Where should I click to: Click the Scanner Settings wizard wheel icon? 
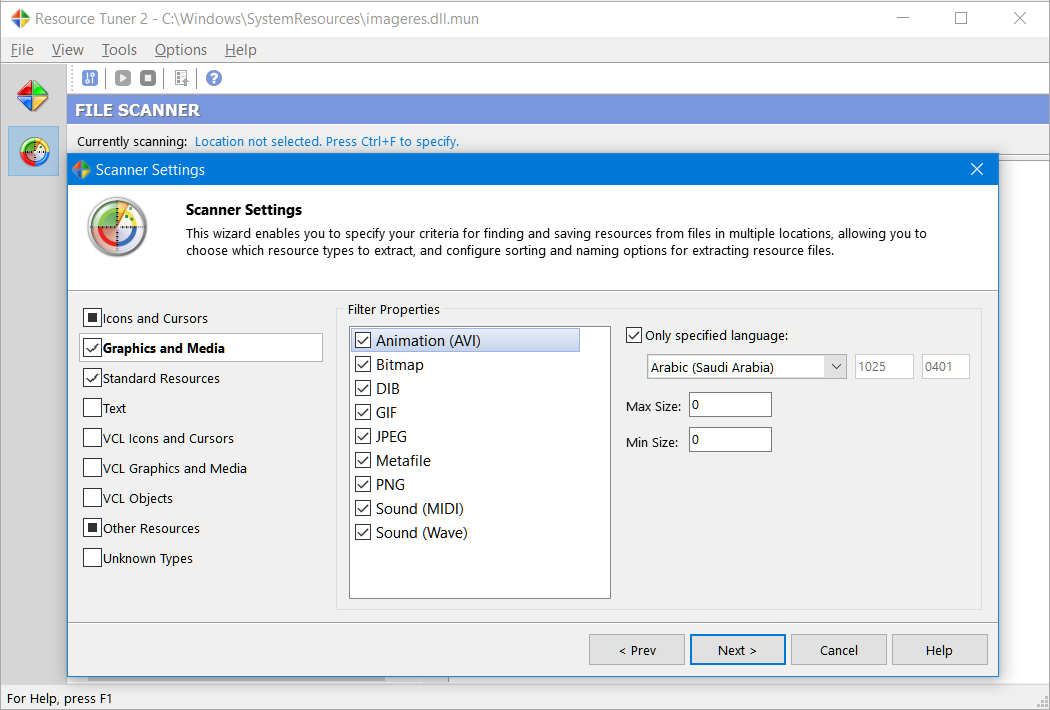click(117, 227)
